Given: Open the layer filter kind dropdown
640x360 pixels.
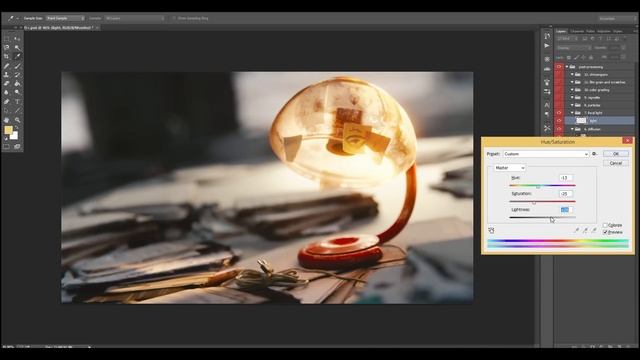Looking at the screenshot, I should [567, 38].
